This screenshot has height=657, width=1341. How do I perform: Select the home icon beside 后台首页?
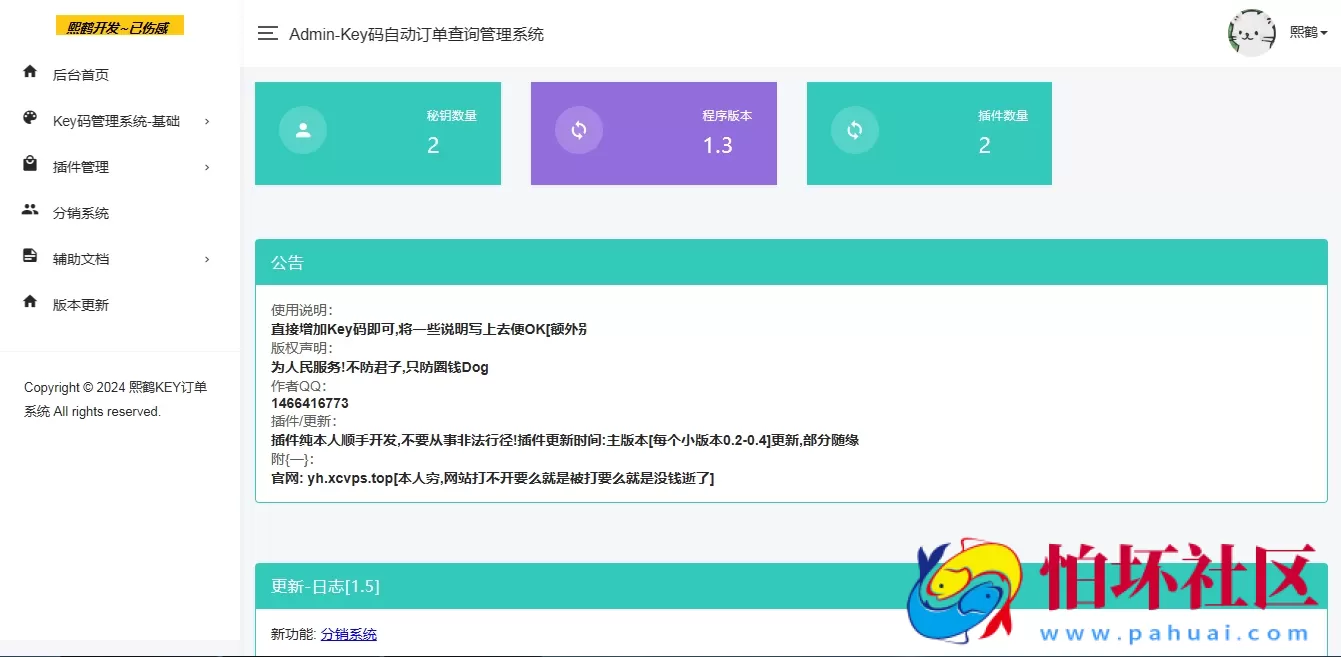tap(29, 73)
